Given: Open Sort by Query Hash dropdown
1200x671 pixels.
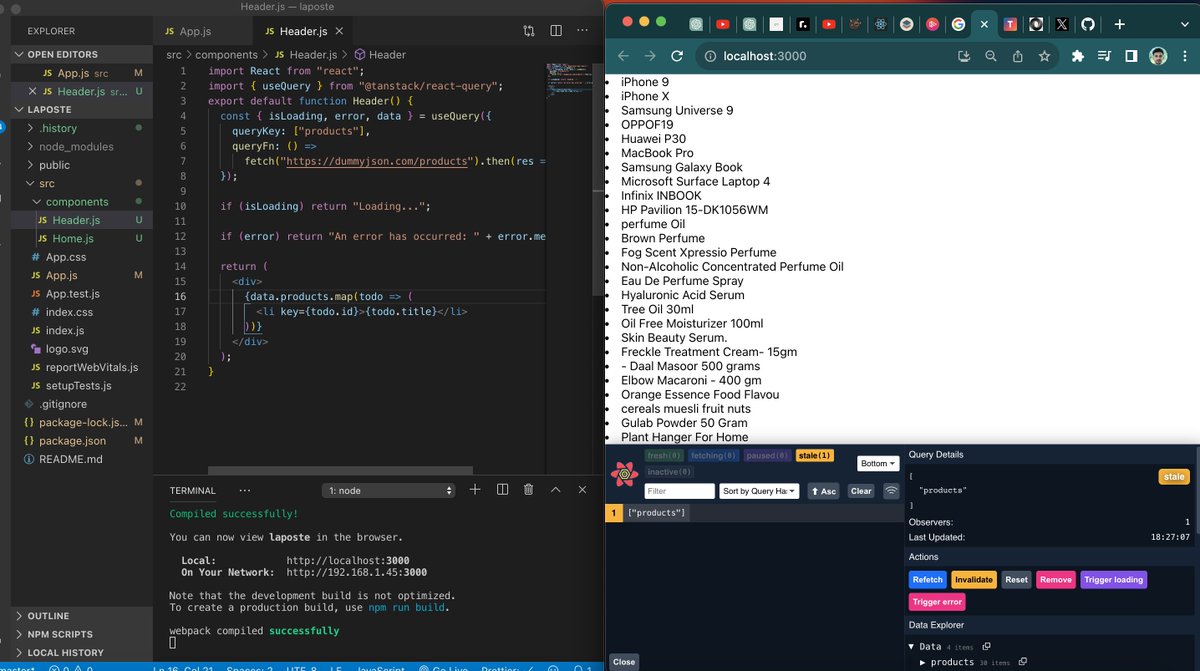Looking at the screenshot, I should [x=759, y=491].
